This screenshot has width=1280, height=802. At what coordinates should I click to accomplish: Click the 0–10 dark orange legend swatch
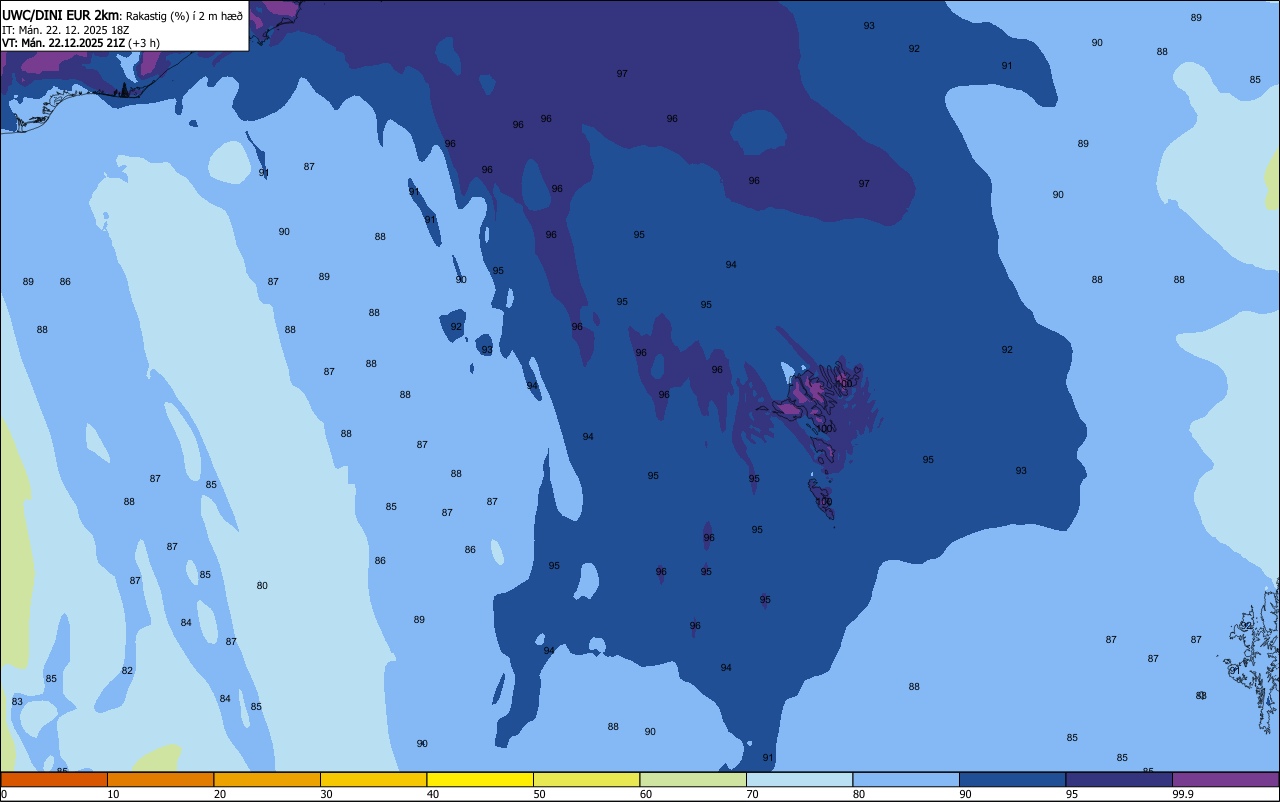(54, 779)
